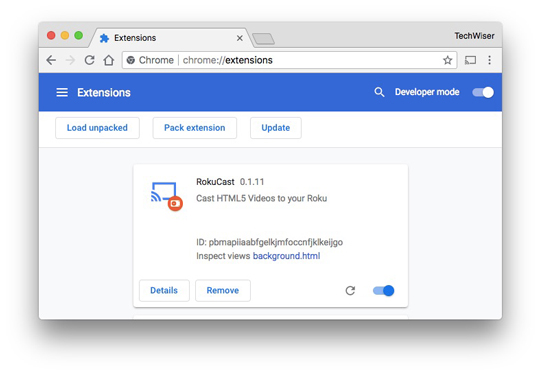Viewport: 540px width, 374px height.
Task: Click the Chrome site info icon
Action: [x=131, y=60]
